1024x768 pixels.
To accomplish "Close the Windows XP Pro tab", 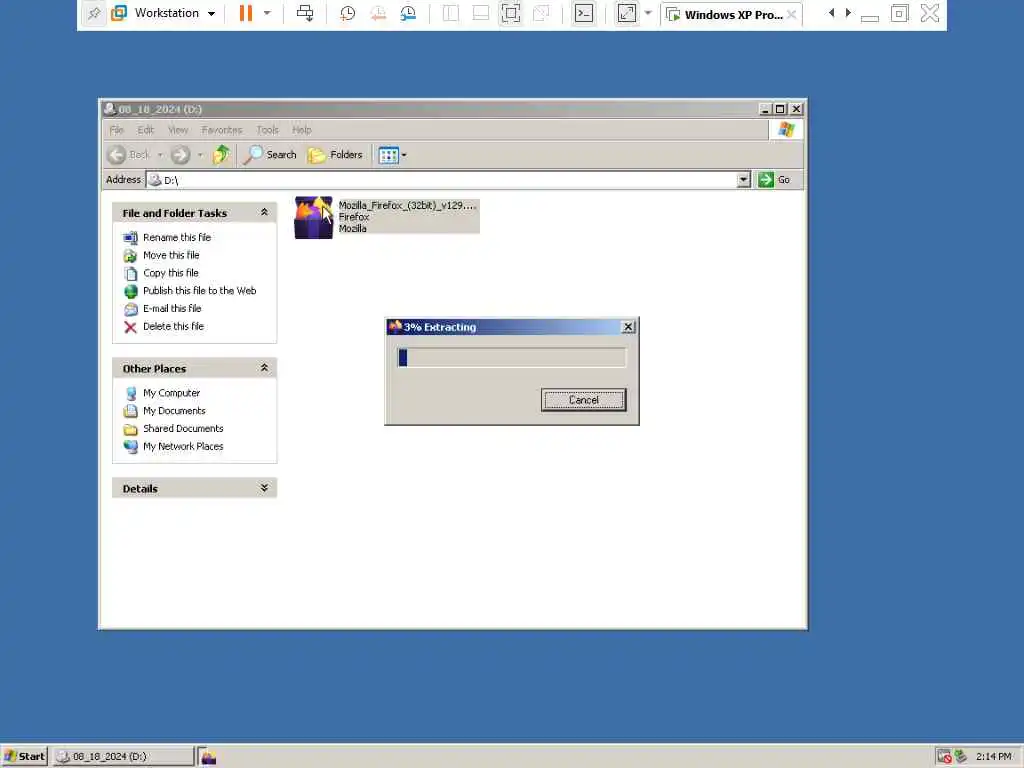I will 792,14.
